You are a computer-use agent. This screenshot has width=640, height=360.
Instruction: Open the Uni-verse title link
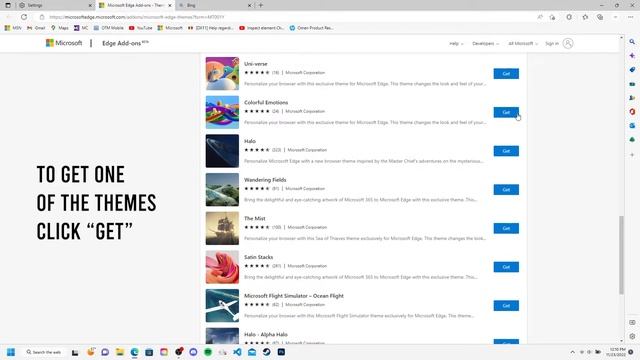point(256,64)
